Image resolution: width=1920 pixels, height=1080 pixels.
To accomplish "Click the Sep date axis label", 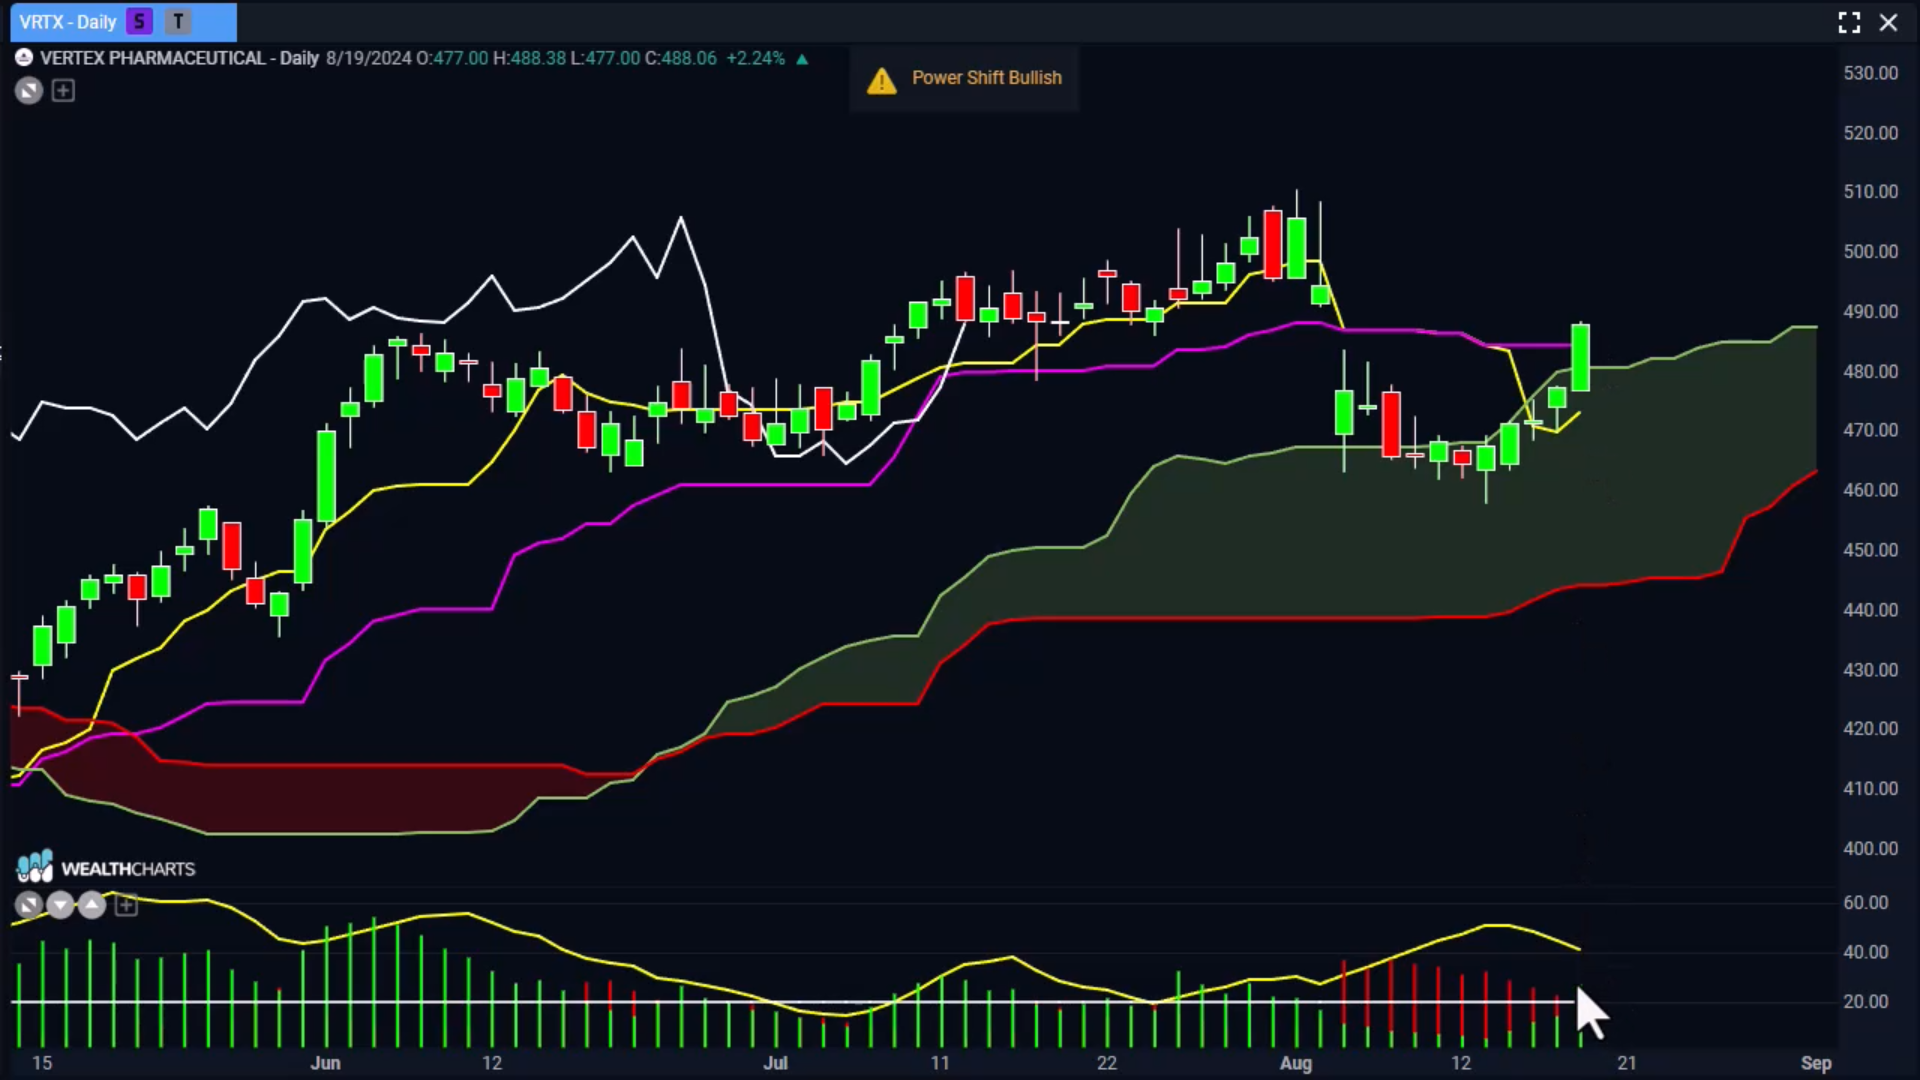I will pos(1816,1063).
